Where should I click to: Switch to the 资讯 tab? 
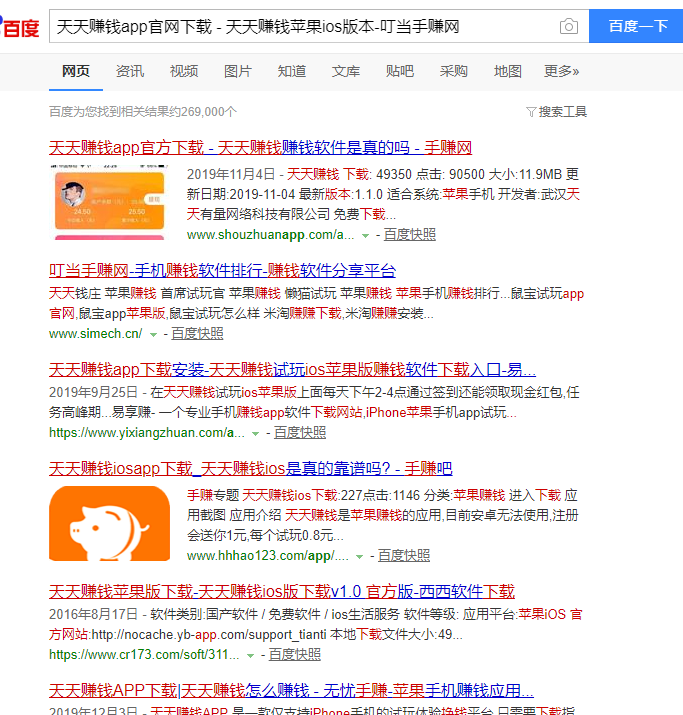click(x=129, y=71)
